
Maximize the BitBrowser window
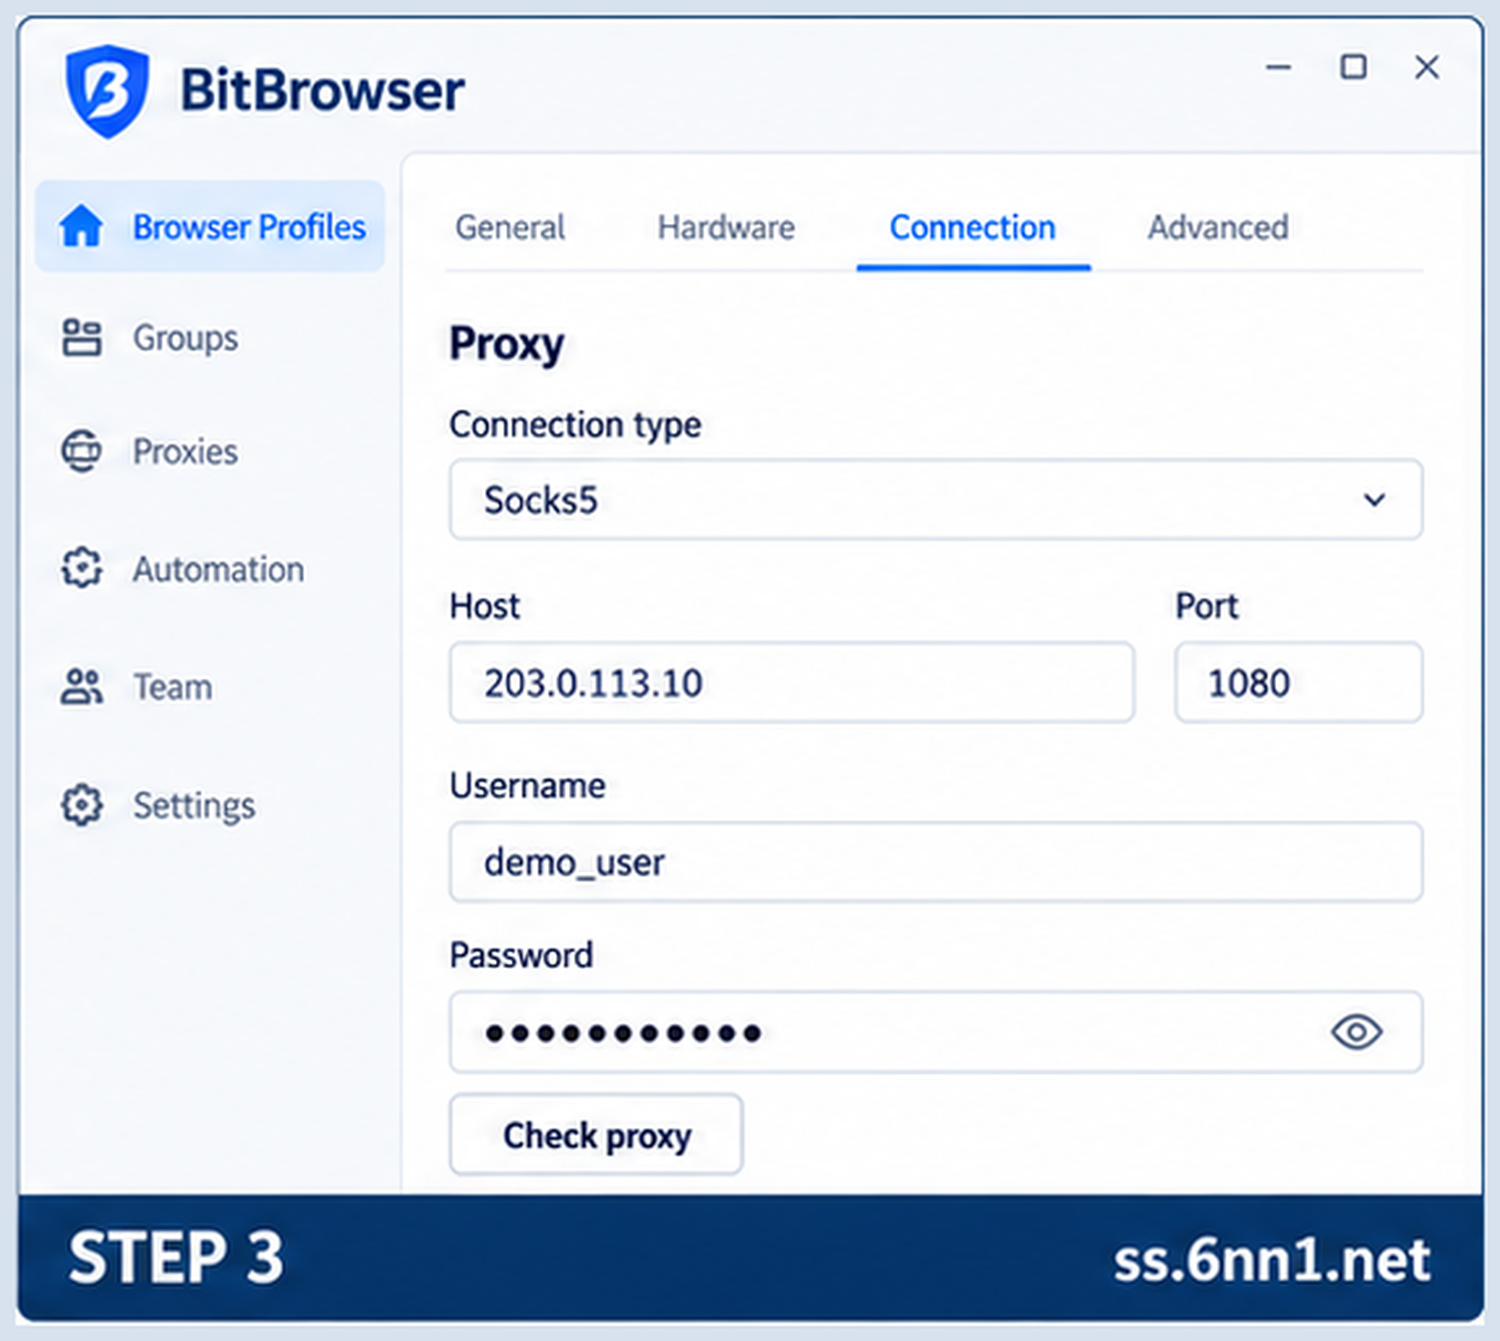tap(1353, 67)
